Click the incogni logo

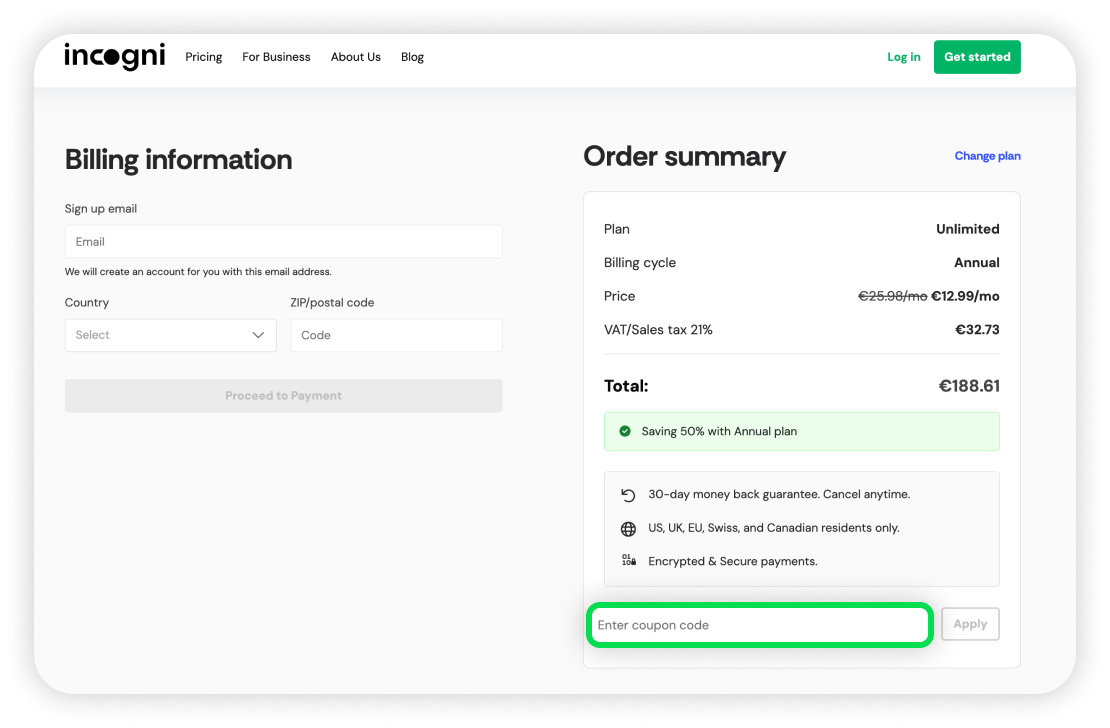115,56
